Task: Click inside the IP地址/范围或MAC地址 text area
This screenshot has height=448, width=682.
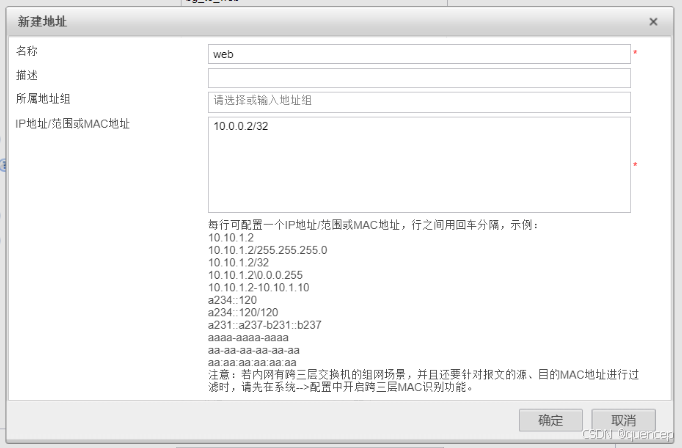Action: pos(419,164)
